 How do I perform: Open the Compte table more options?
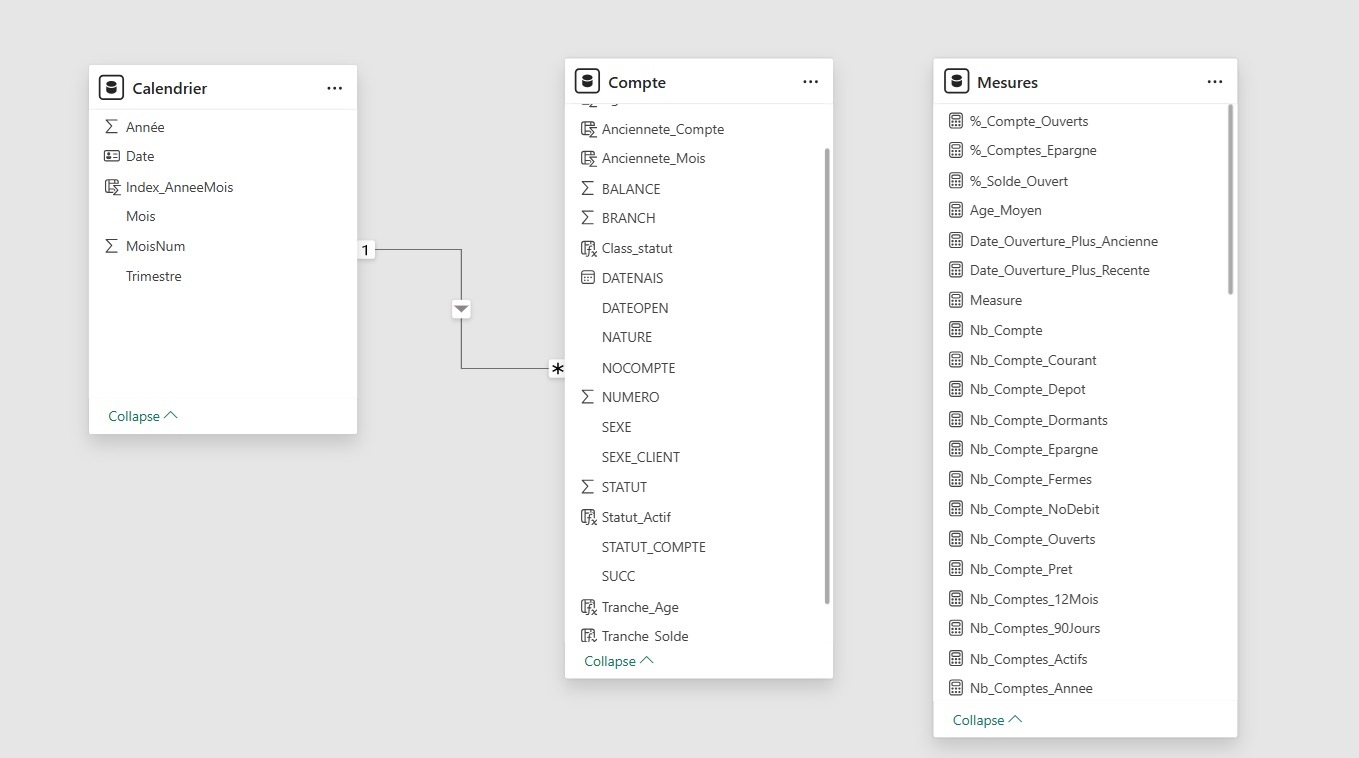pos(810,82)
